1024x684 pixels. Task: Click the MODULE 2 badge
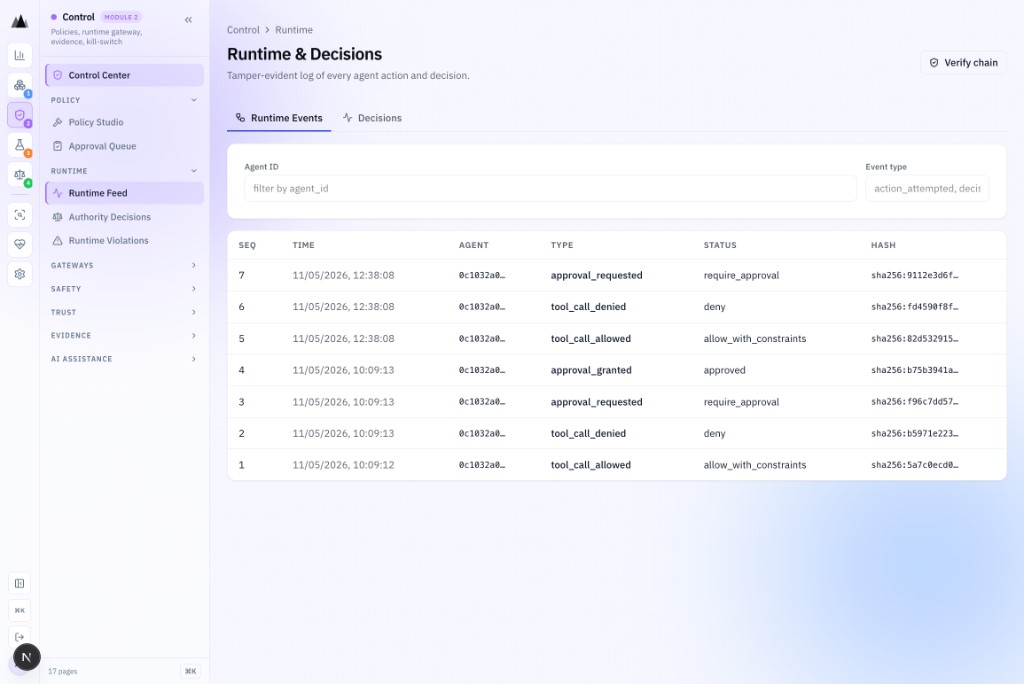[121, 17]
